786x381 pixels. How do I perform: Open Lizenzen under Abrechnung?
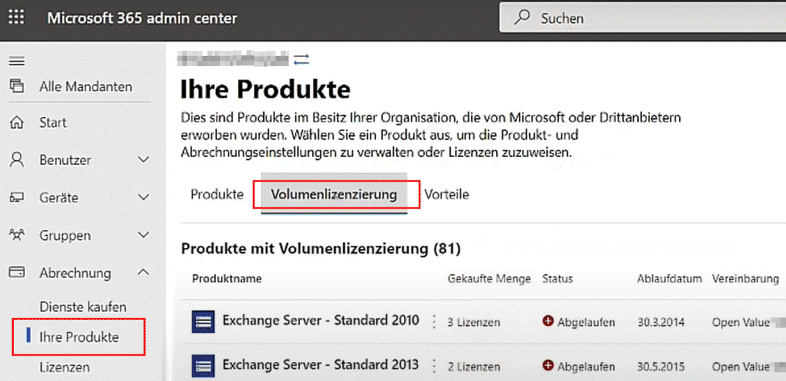pos(65,367)
